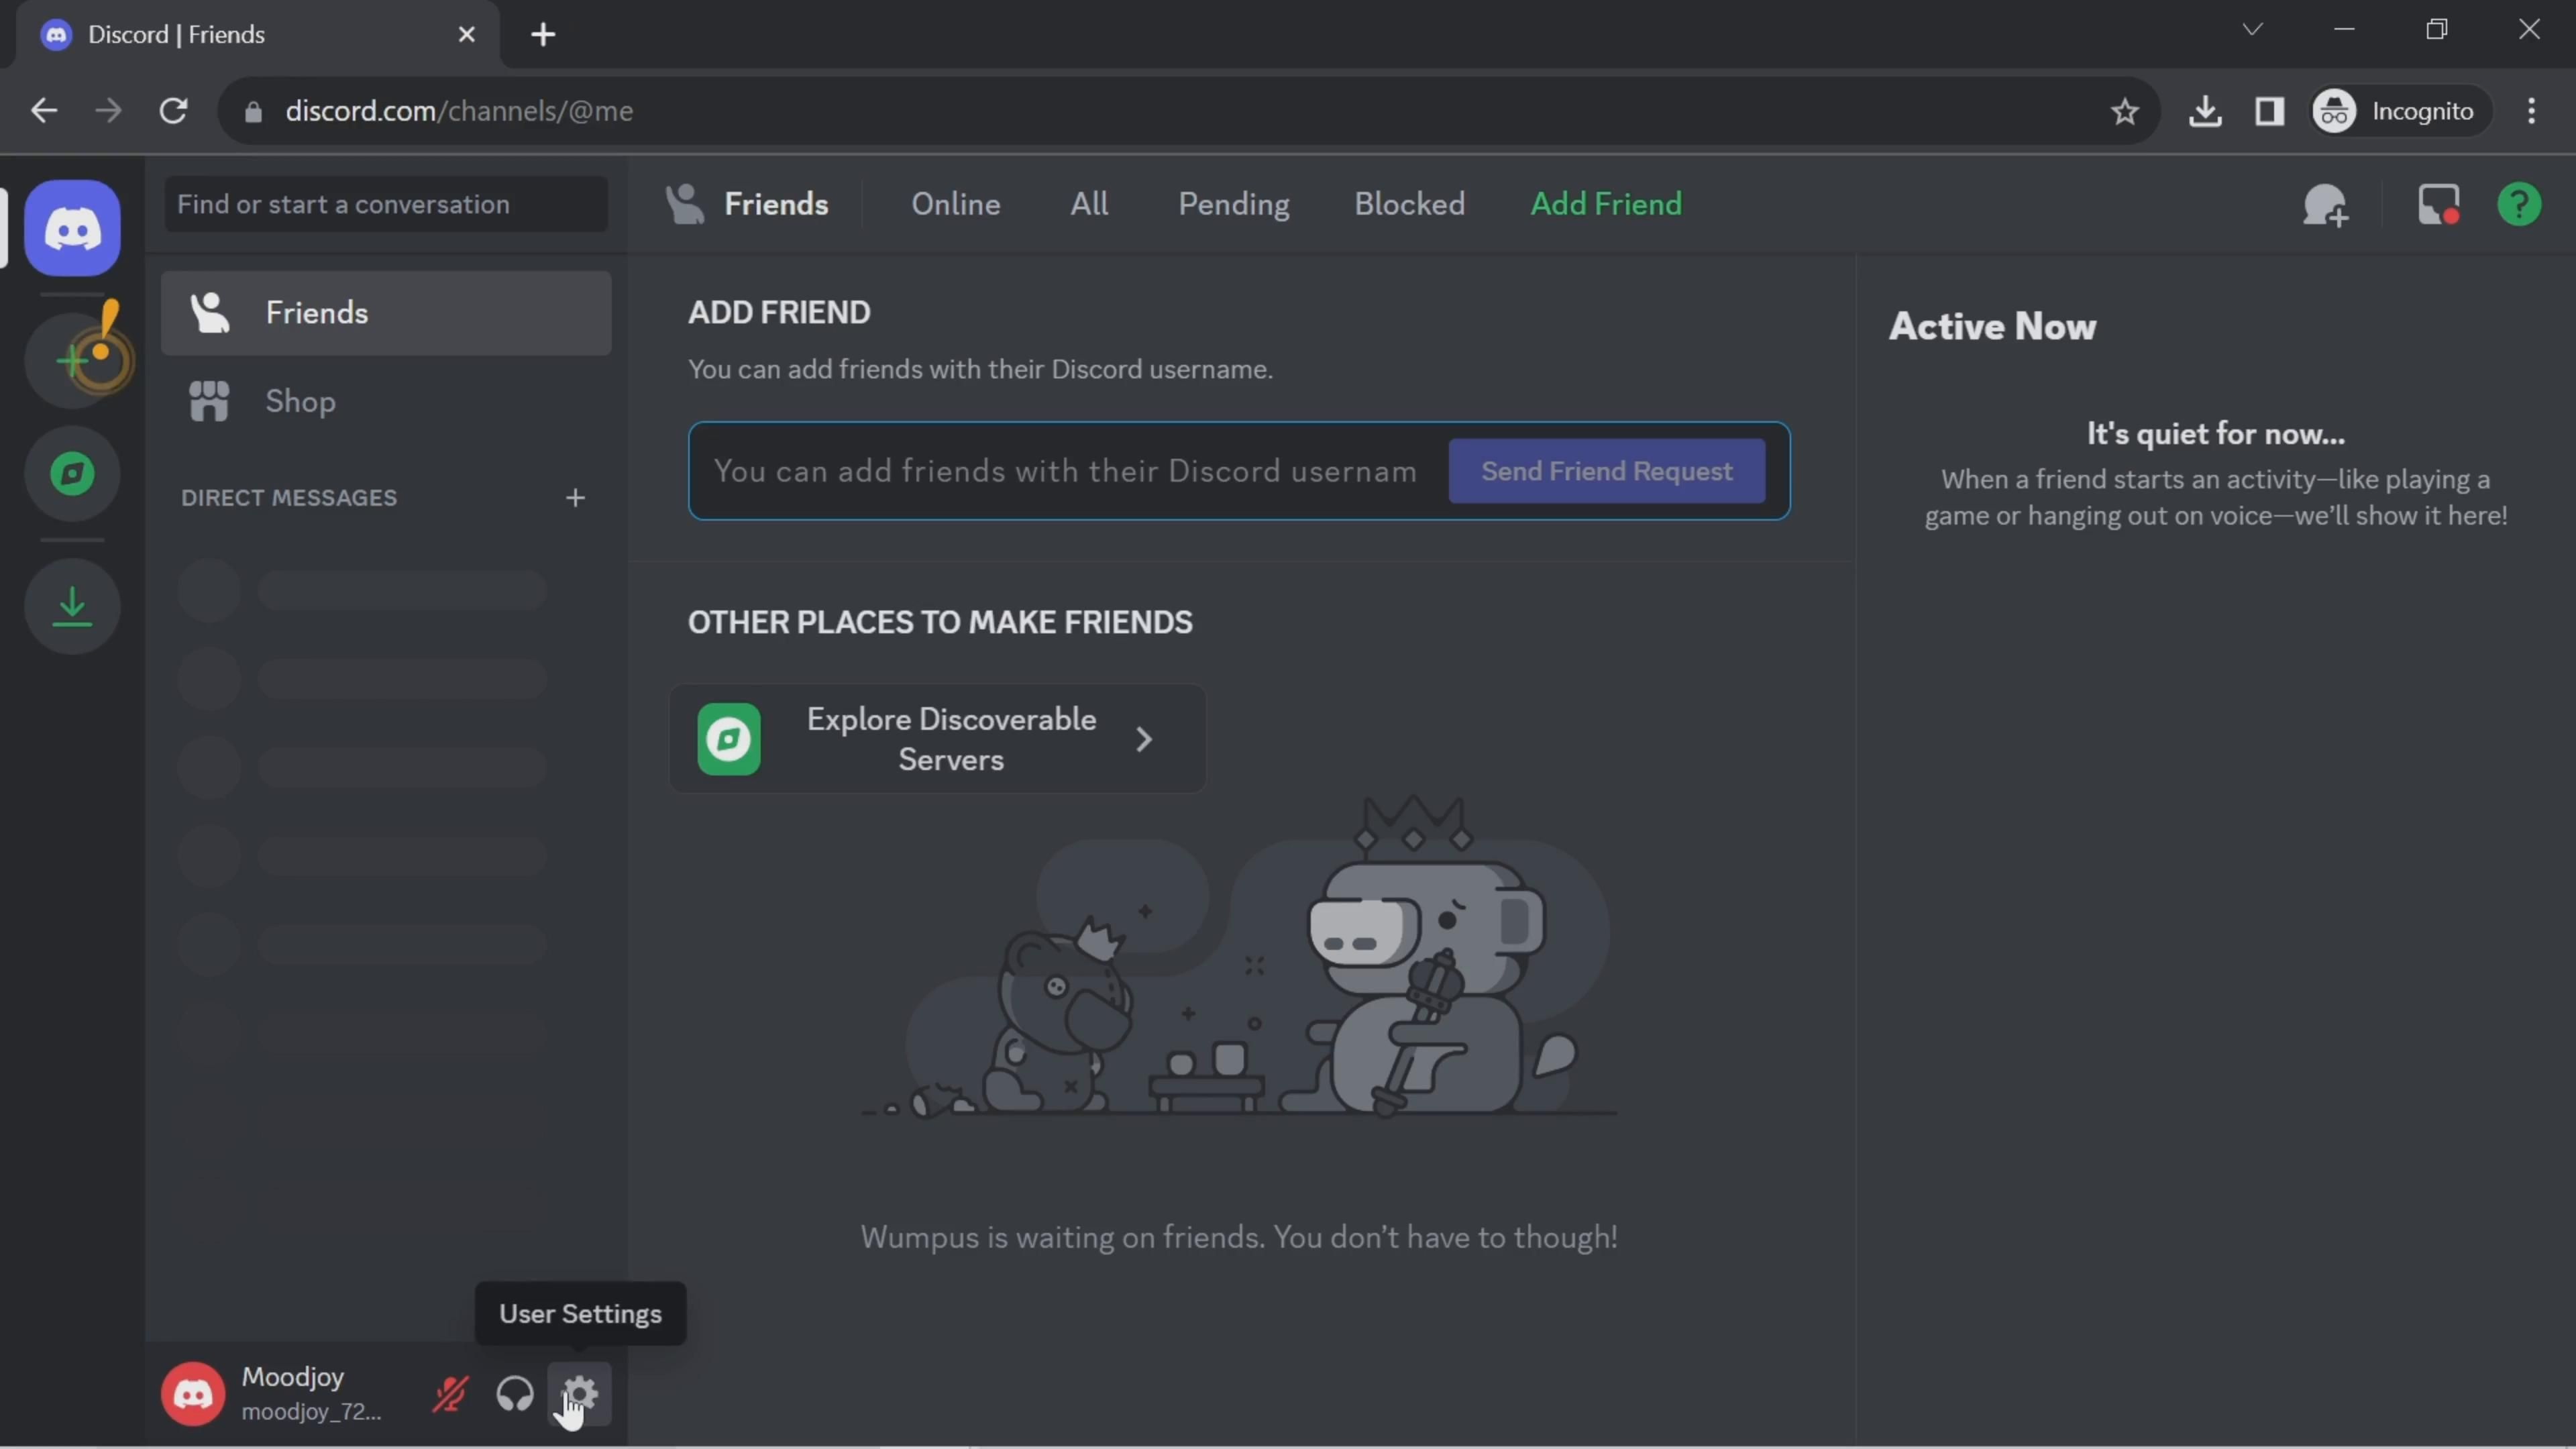Expand the Explore Discoverable Servers chevron
The height and width of the screenshot is (1449, 2576).
coord(1144,739)
